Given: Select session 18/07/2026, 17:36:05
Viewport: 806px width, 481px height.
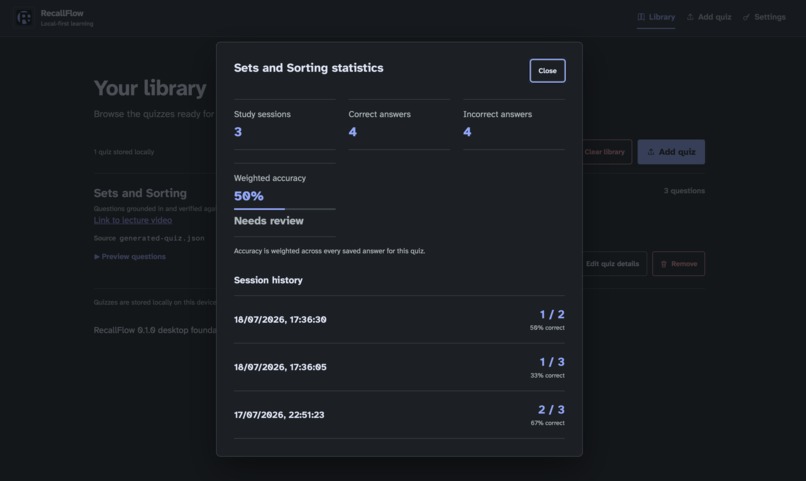Looking at the screenshot, I should (399, 367).
